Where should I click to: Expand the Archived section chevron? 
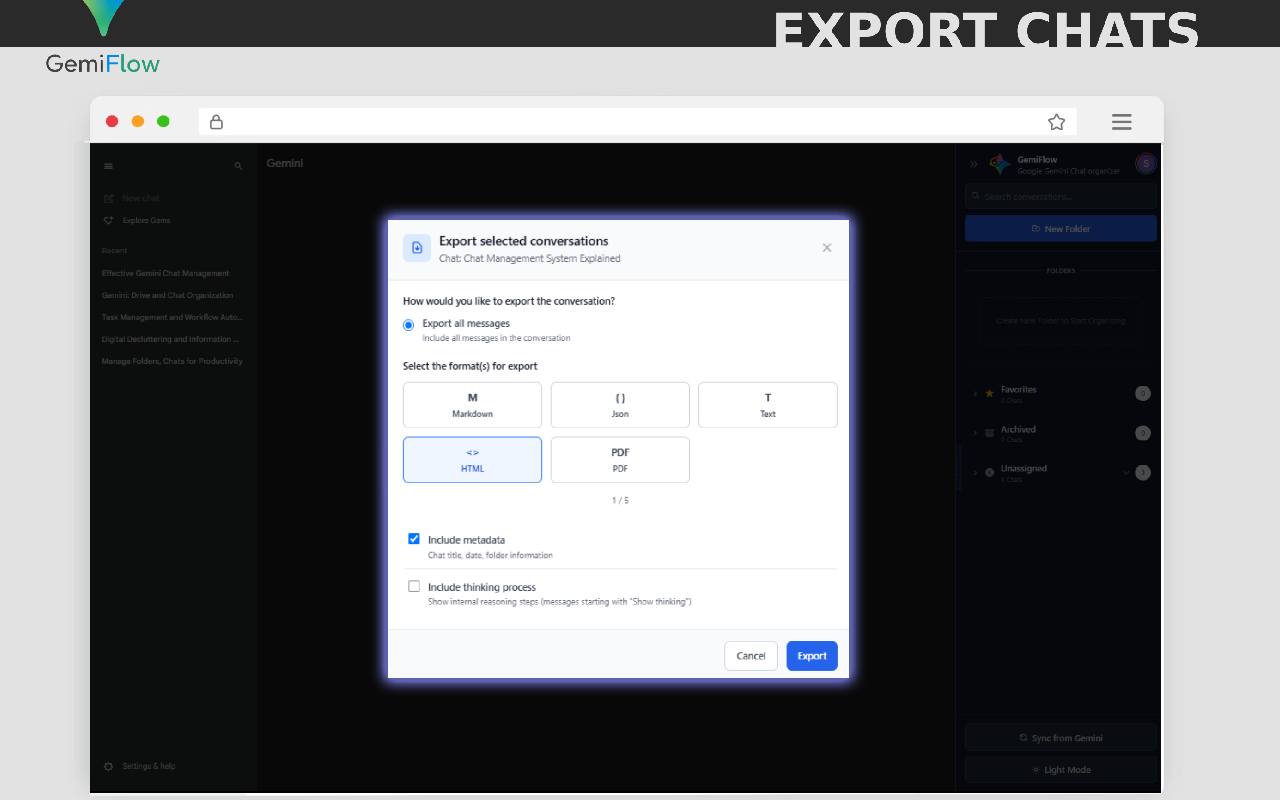[x=975, y=433]
